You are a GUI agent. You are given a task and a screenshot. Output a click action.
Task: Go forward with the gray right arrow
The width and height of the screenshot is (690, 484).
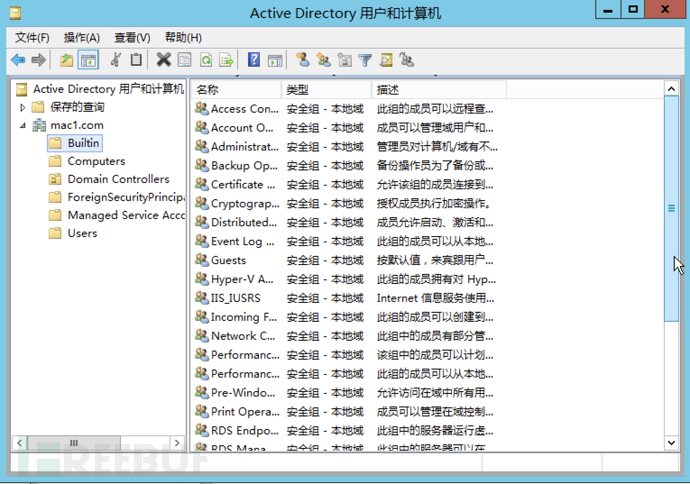click(x=39, y=60)
